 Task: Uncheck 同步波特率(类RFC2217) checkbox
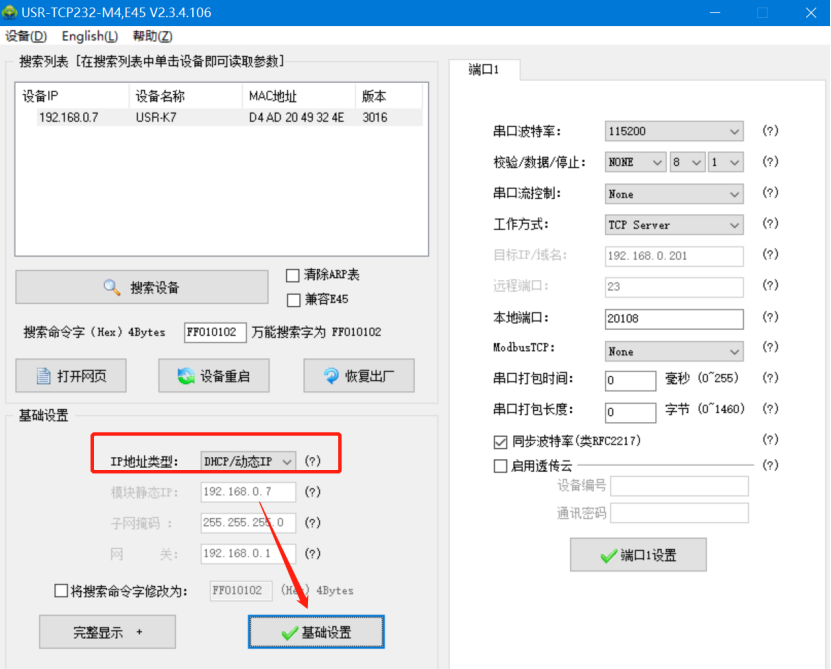point(501,441)
